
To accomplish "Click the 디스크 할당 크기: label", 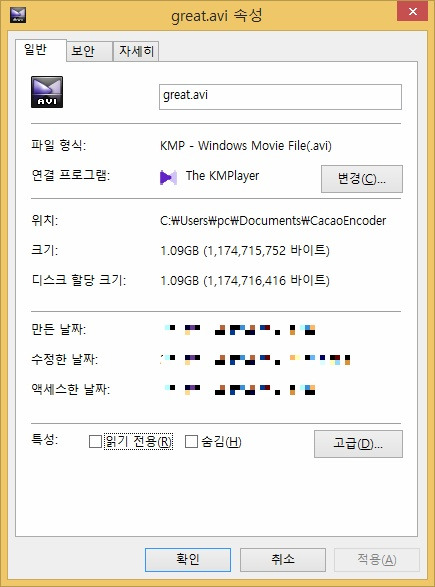I will pos(79,280).
